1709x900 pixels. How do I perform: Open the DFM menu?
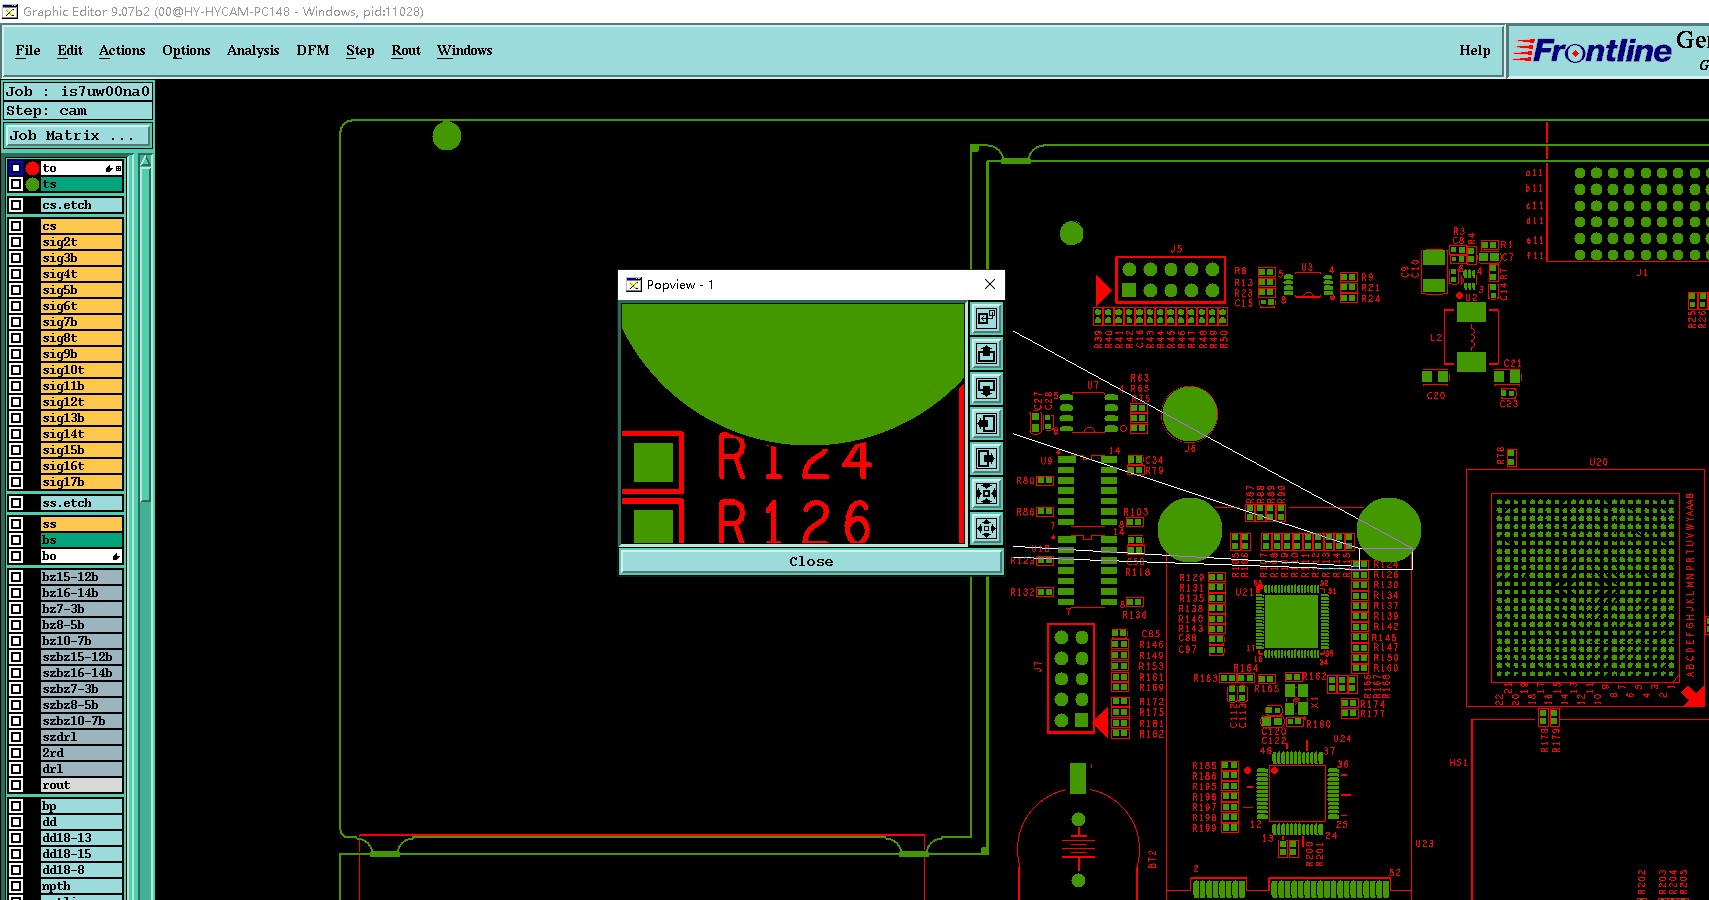313,50
